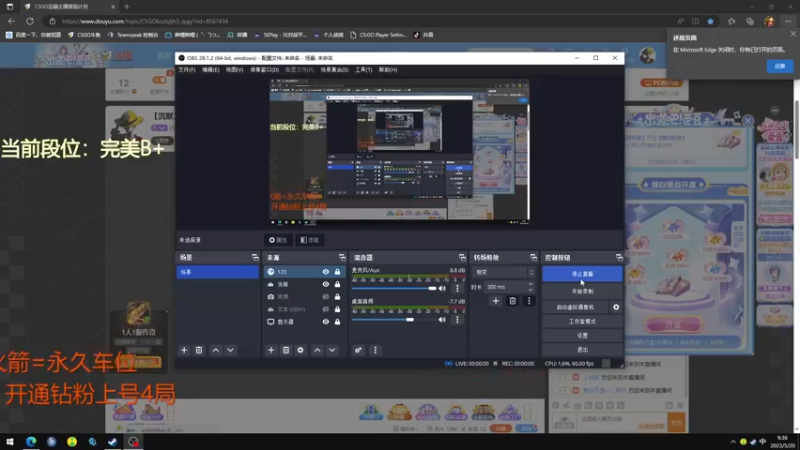Delete source using Sources panel trash icon
Image resolution: width=800 pixels, height=450 pixels.
pyautogui.click(x=286, y=350)
